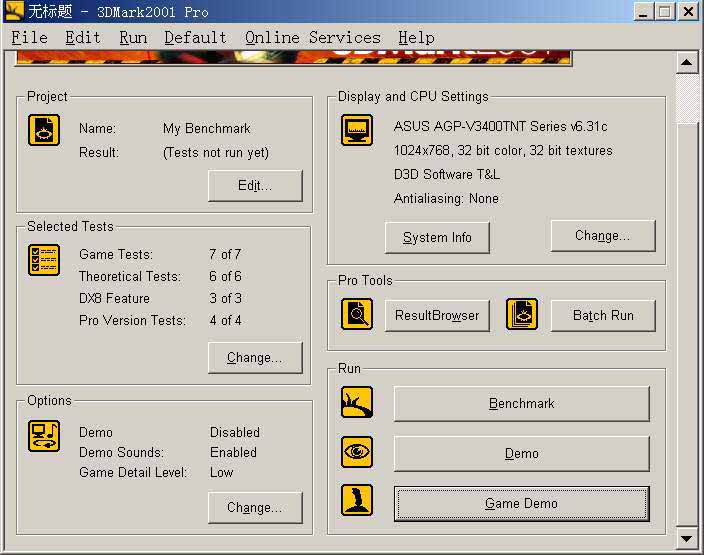Launch the Game Demo
The width and height of the screenshot is (704, 555).
point(521,504)
